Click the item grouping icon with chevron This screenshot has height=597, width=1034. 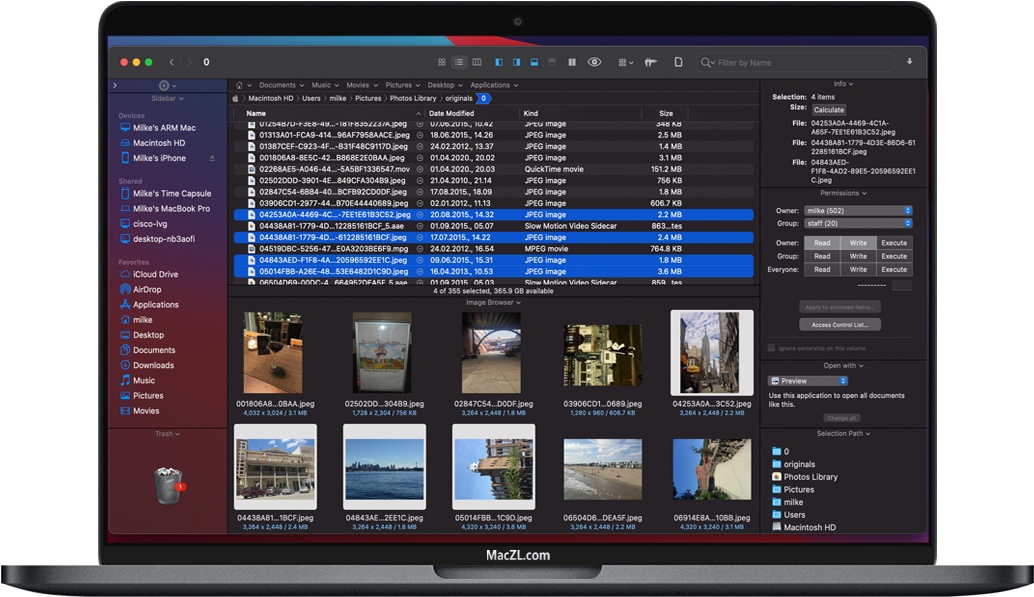click(625, 62)
